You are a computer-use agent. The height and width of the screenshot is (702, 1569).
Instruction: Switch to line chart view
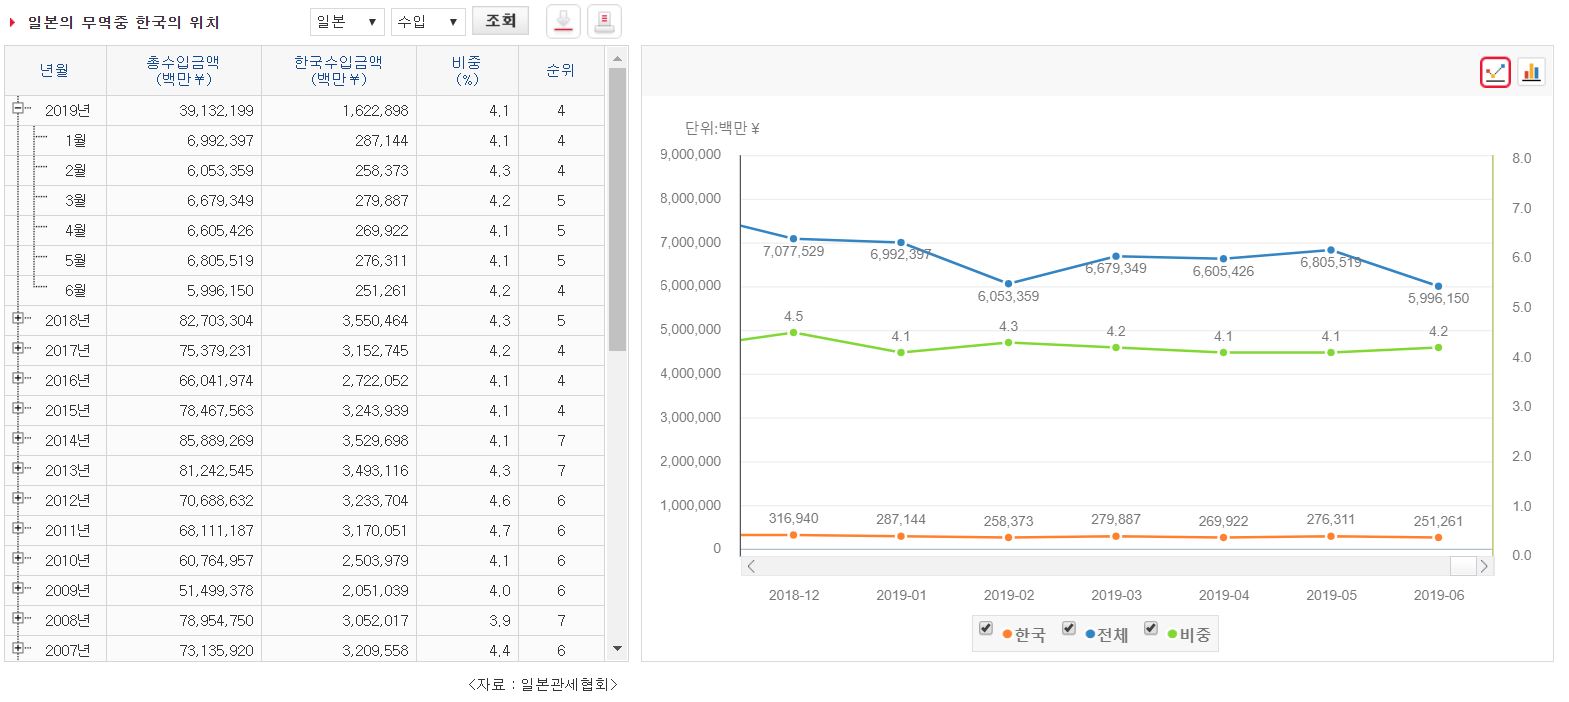1495,72
